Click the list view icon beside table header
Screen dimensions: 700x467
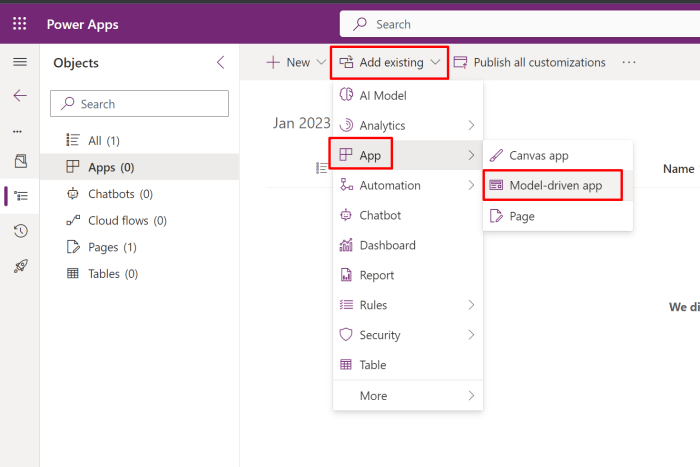[x=321, y=168]
